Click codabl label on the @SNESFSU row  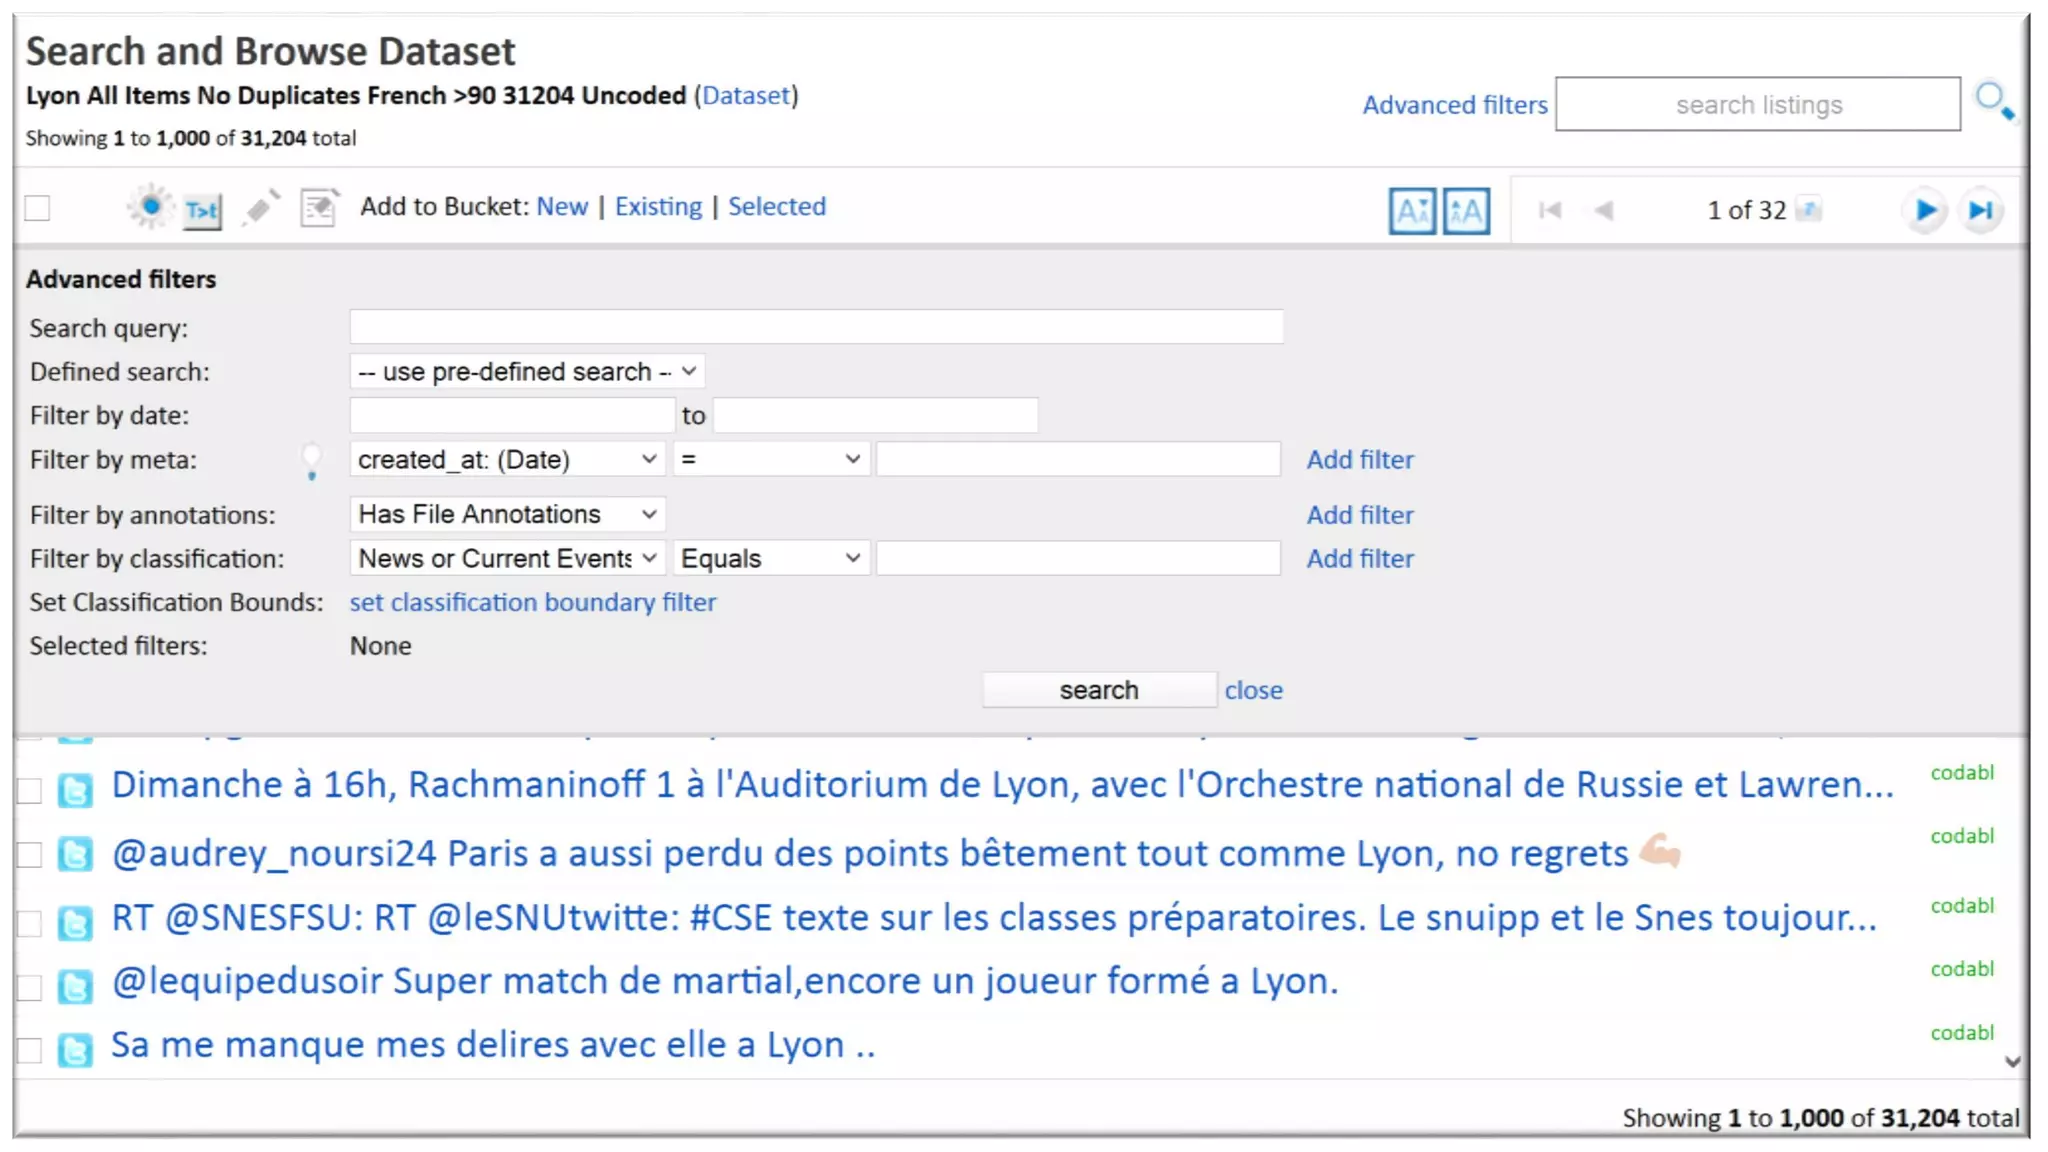[x=1962, y=906]
